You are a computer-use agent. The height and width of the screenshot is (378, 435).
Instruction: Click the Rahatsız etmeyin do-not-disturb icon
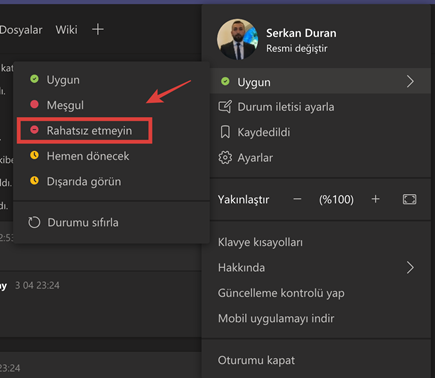coord(34,130)
